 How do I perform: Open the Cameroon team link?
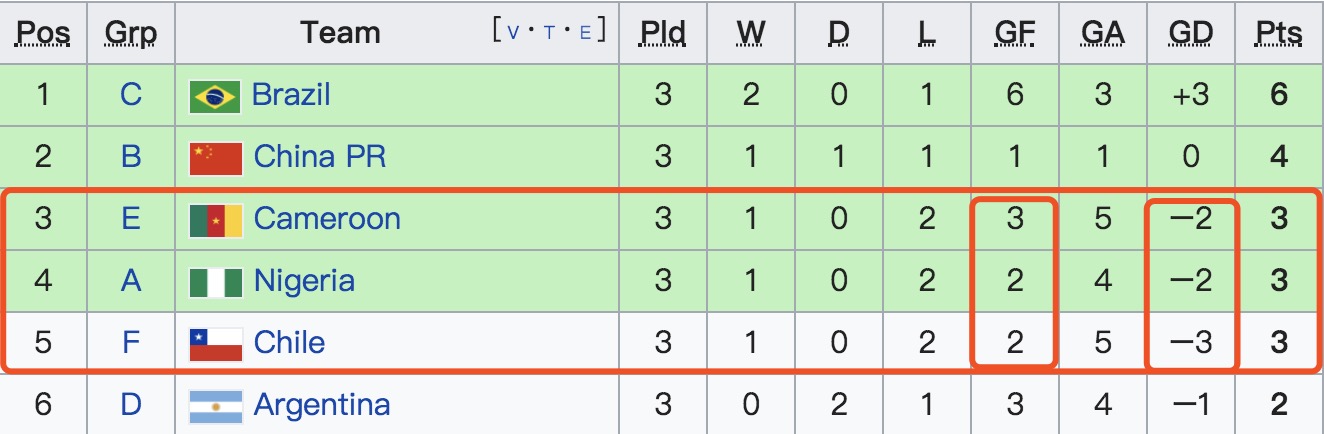pos(327,218)
